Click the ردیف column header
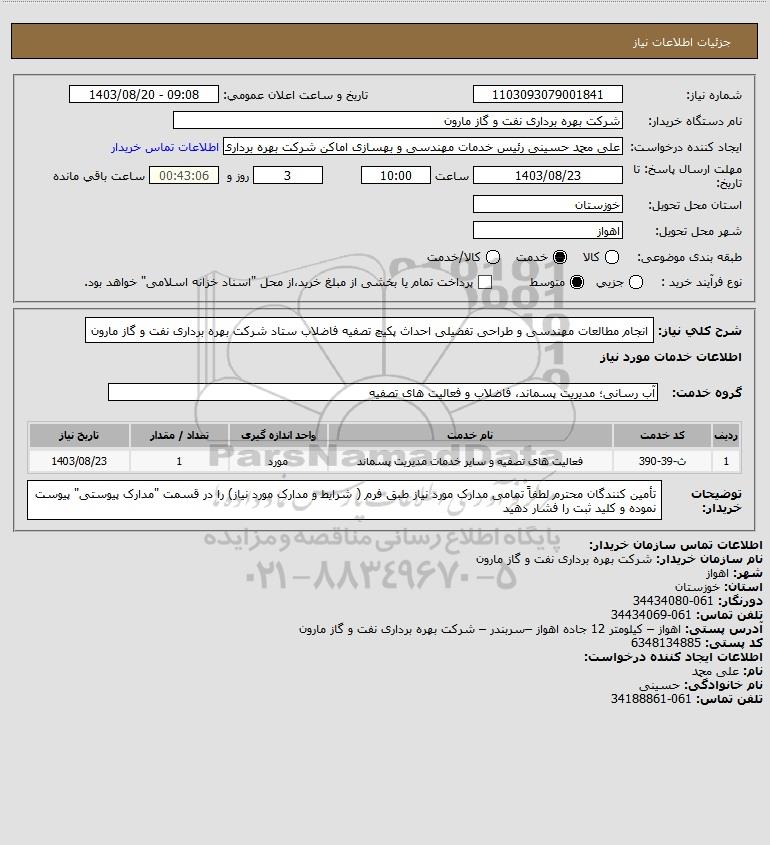 (x=726, y=435)
